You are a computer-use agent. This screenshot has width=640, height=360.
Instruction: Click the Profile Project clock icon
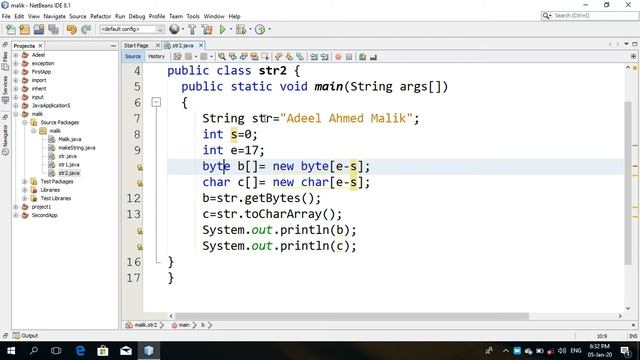click(x=260, y=29)
